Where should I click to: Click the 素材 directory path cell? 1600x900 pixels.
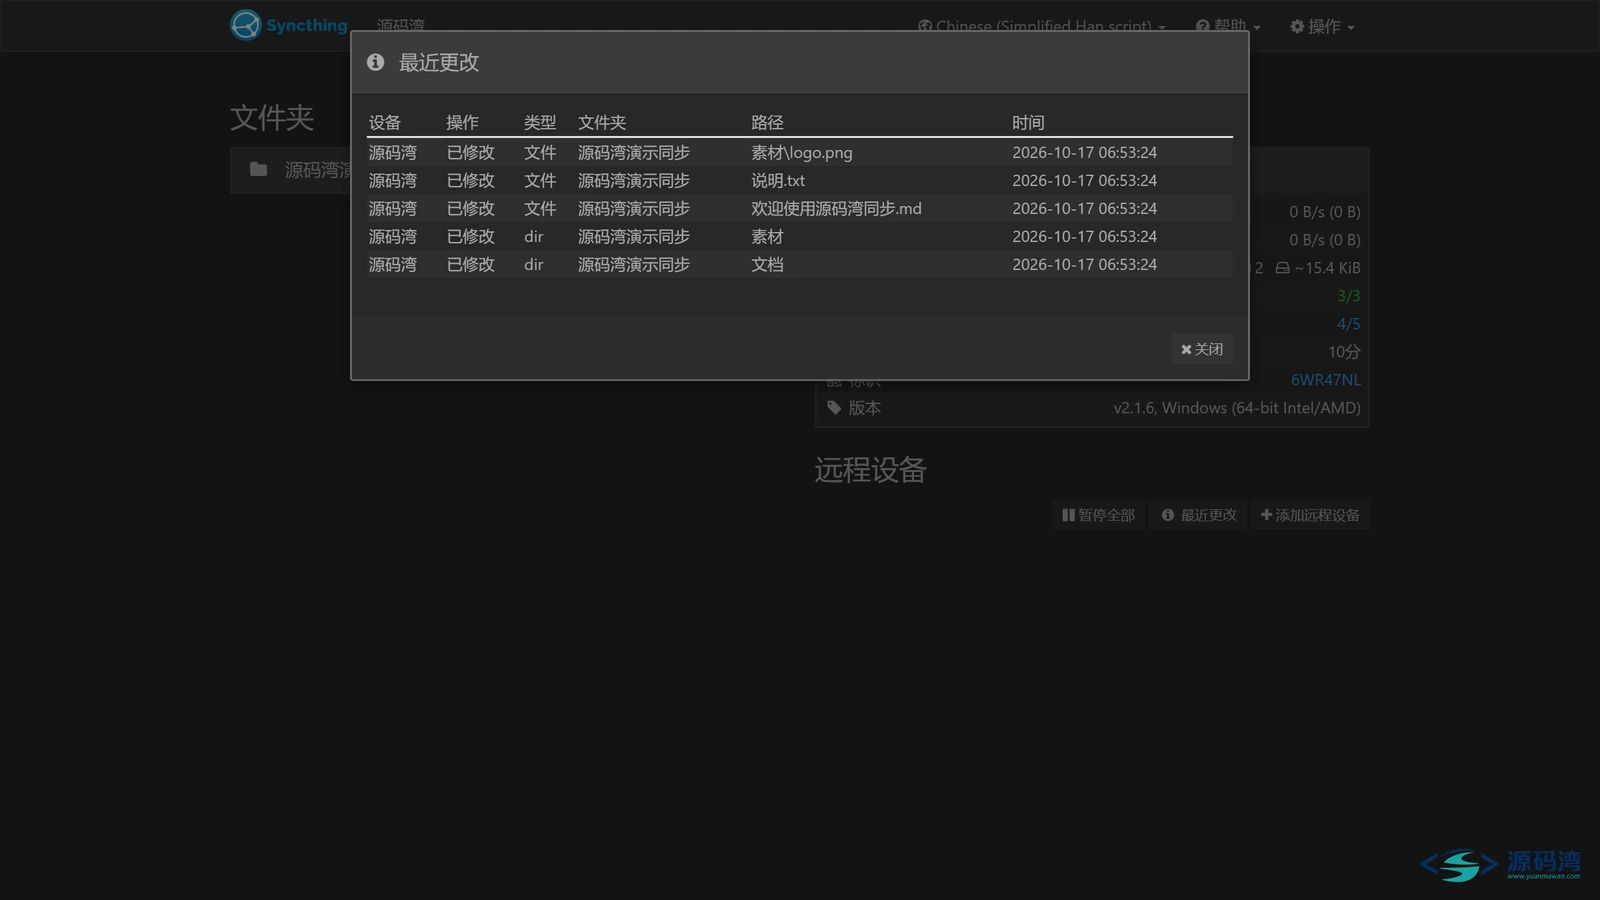click(x=767, y=237)
